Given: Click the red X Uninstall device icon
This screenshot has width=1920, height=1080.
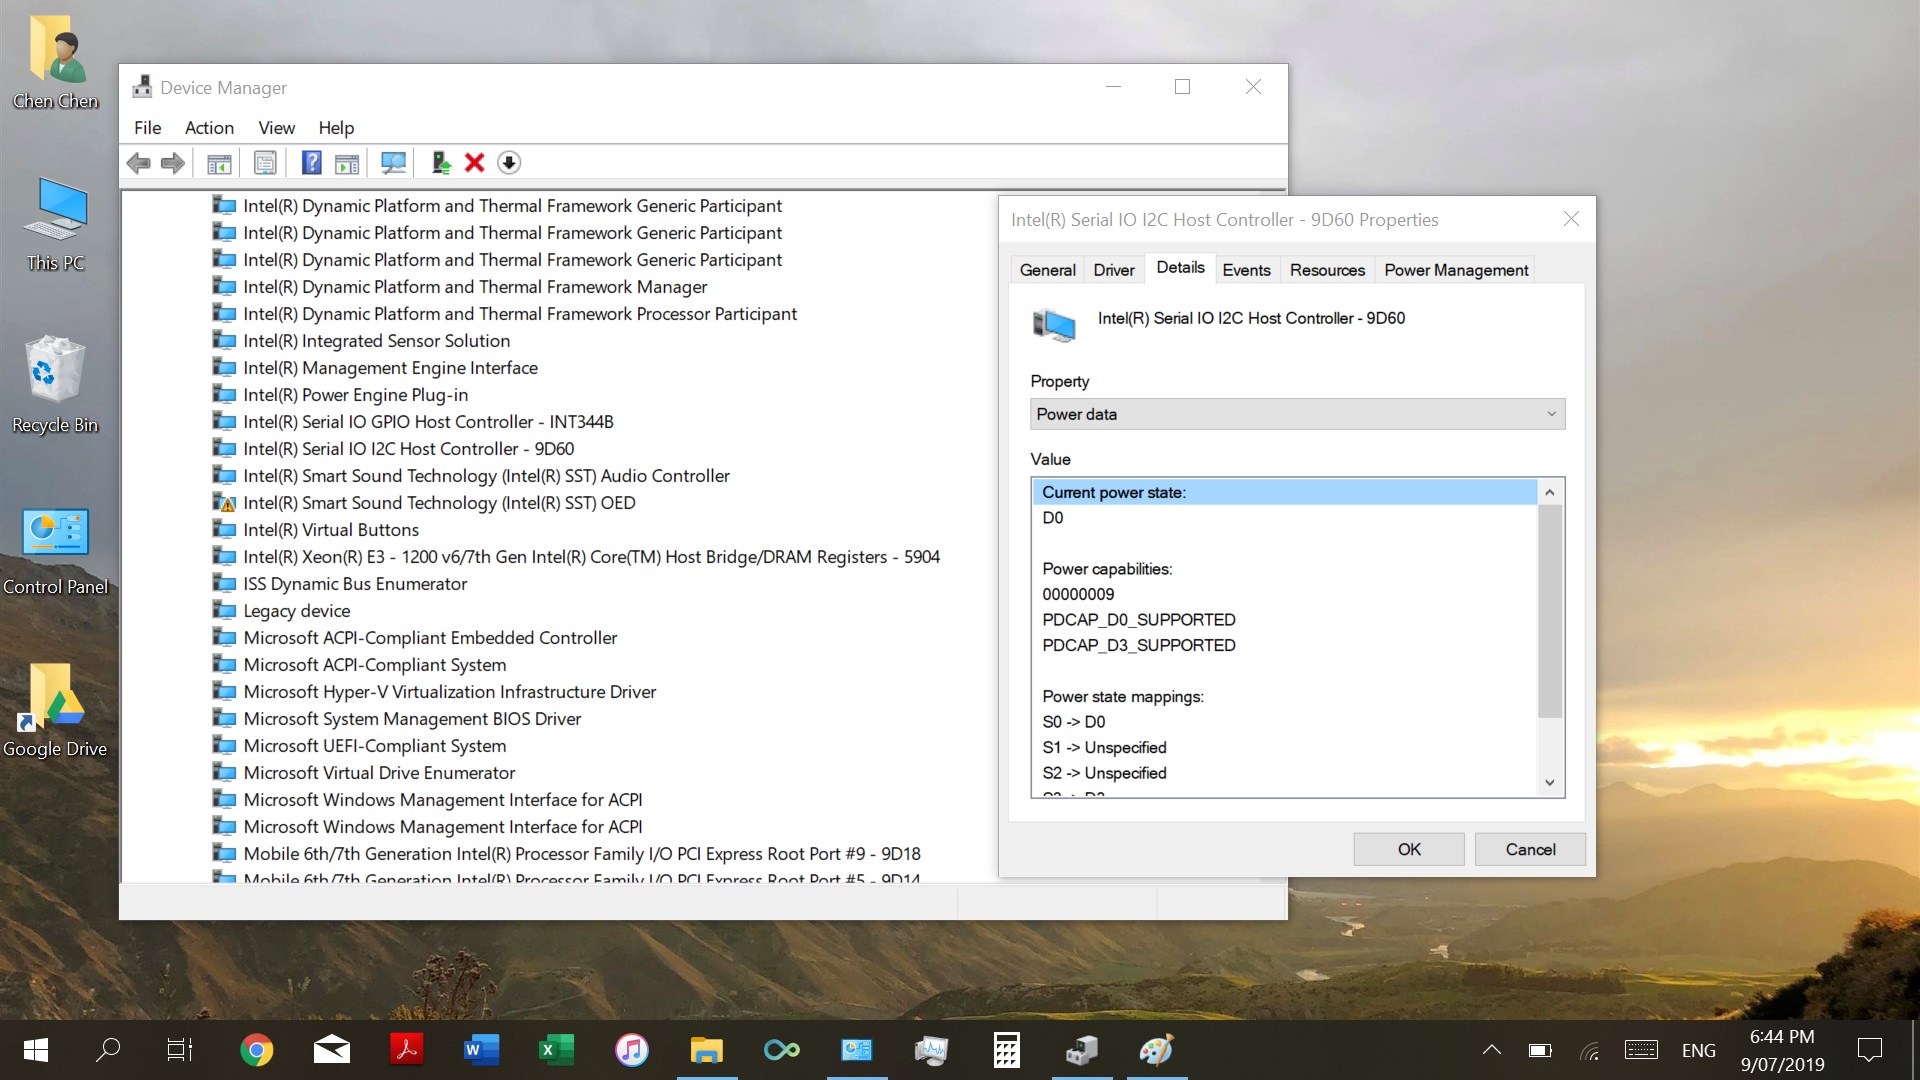Looking at the screenshot, I should pos(475,163).
